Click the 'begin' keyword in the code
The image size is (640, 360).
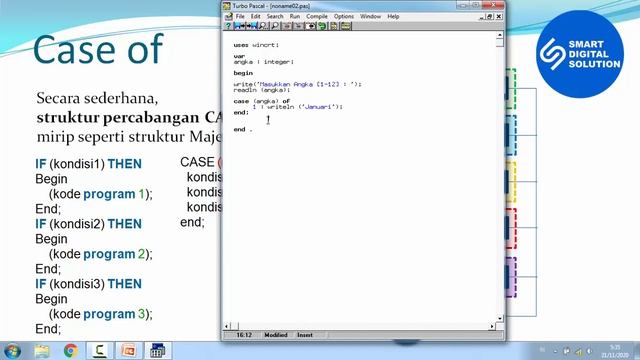243,73
